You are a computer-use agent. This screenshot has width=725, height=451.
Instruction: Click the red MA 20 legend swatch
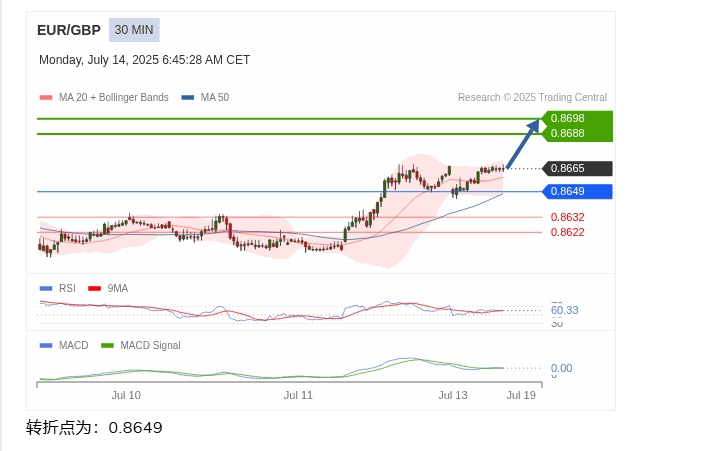(x=46, y=98)
